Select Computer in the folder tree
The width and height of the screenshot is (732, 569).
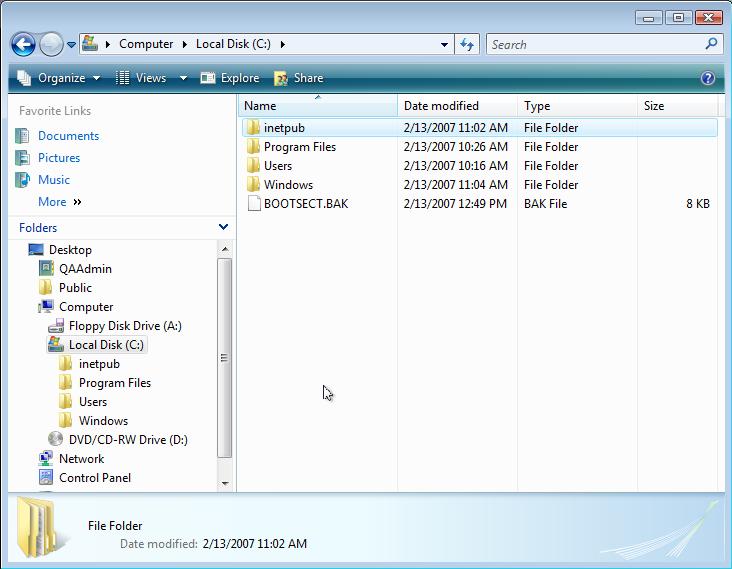click(x=86, y=307)
